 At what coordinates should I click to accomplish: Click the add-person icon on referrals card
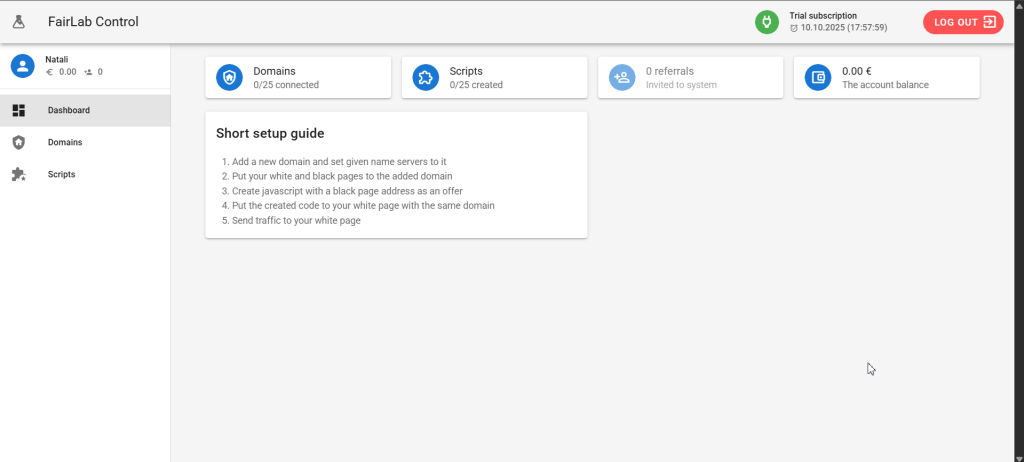click(622, 77)
